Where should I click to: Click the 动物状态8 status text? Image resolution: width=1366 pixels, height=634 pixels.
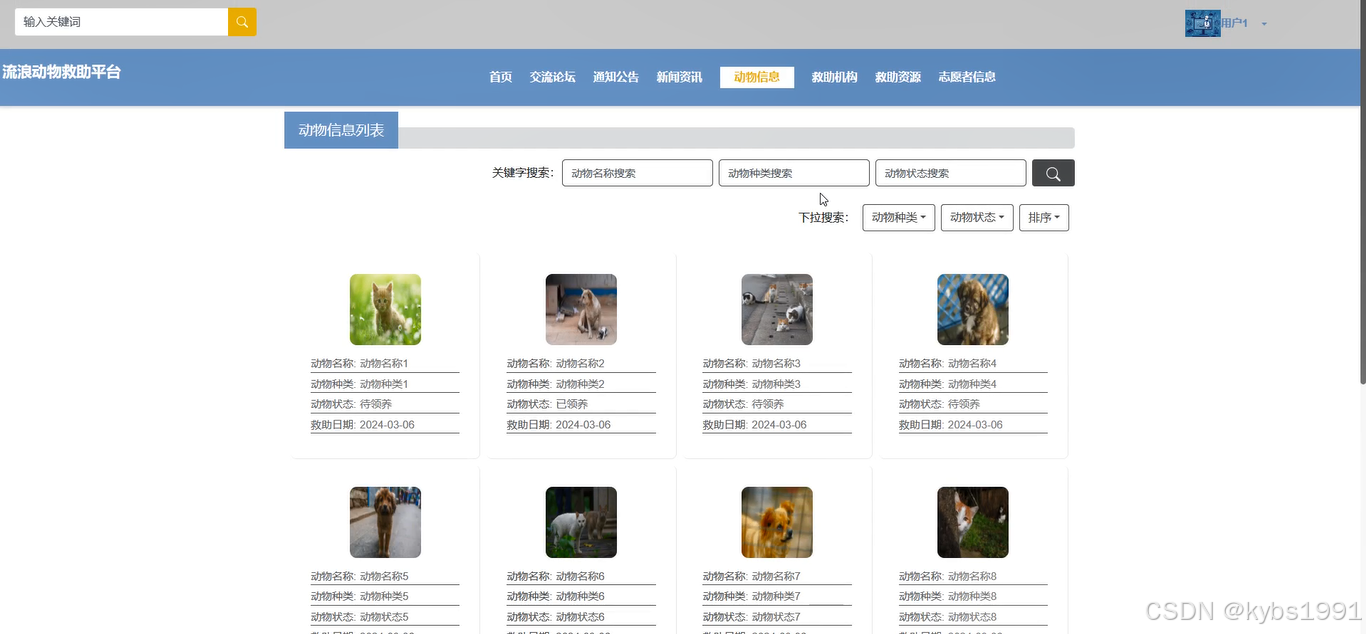972,617
